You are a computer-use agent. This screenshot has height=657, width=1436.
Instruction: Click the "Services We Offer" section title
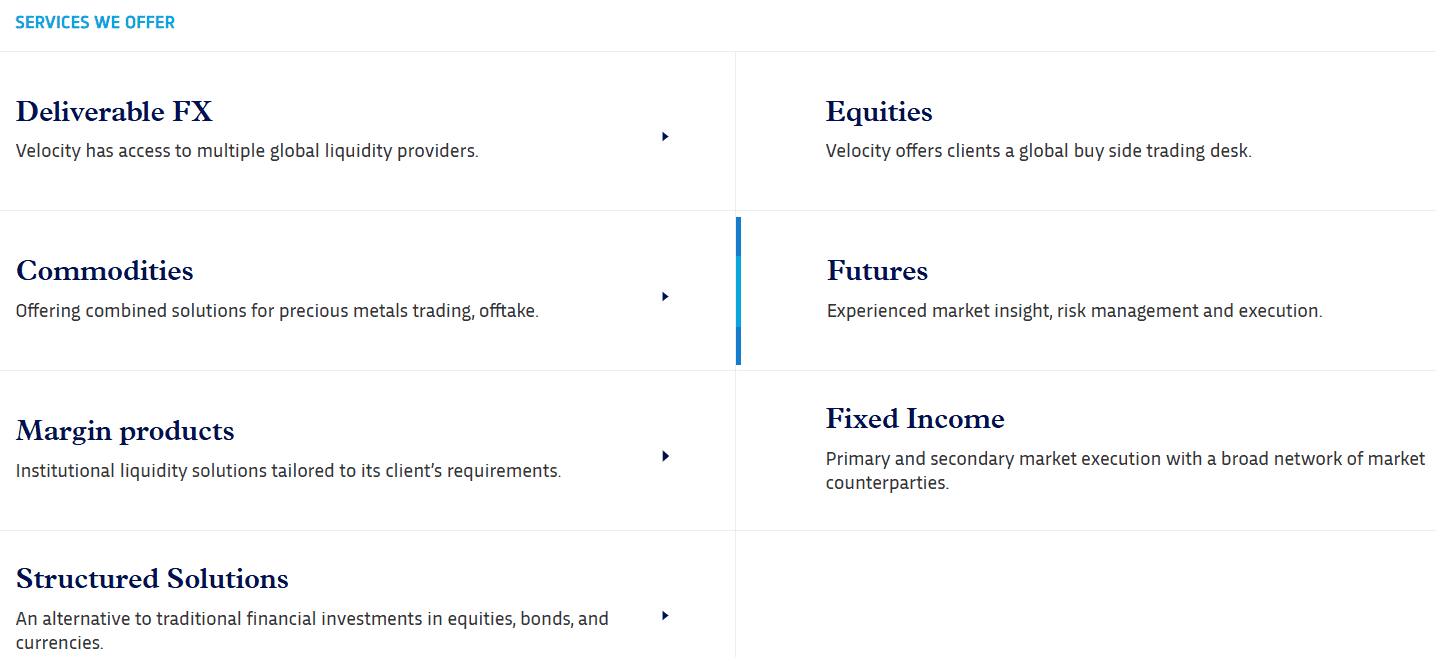tap(95, 22)
